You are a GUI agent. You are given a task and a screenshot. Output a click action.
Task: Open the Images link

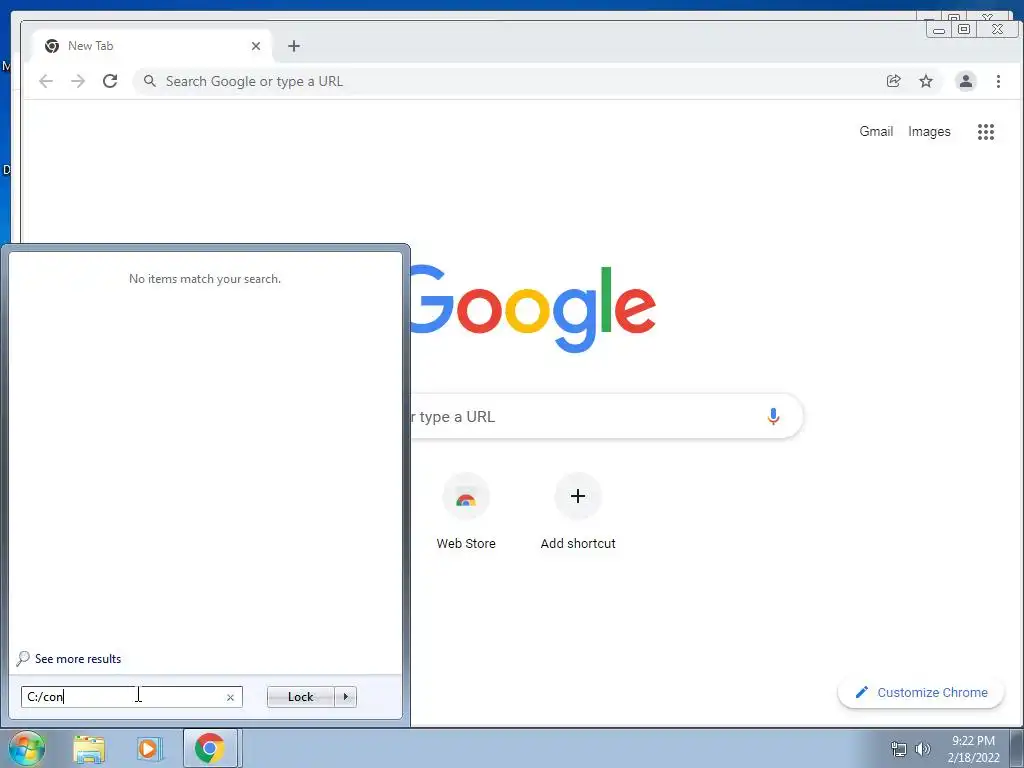click(929, 131)
